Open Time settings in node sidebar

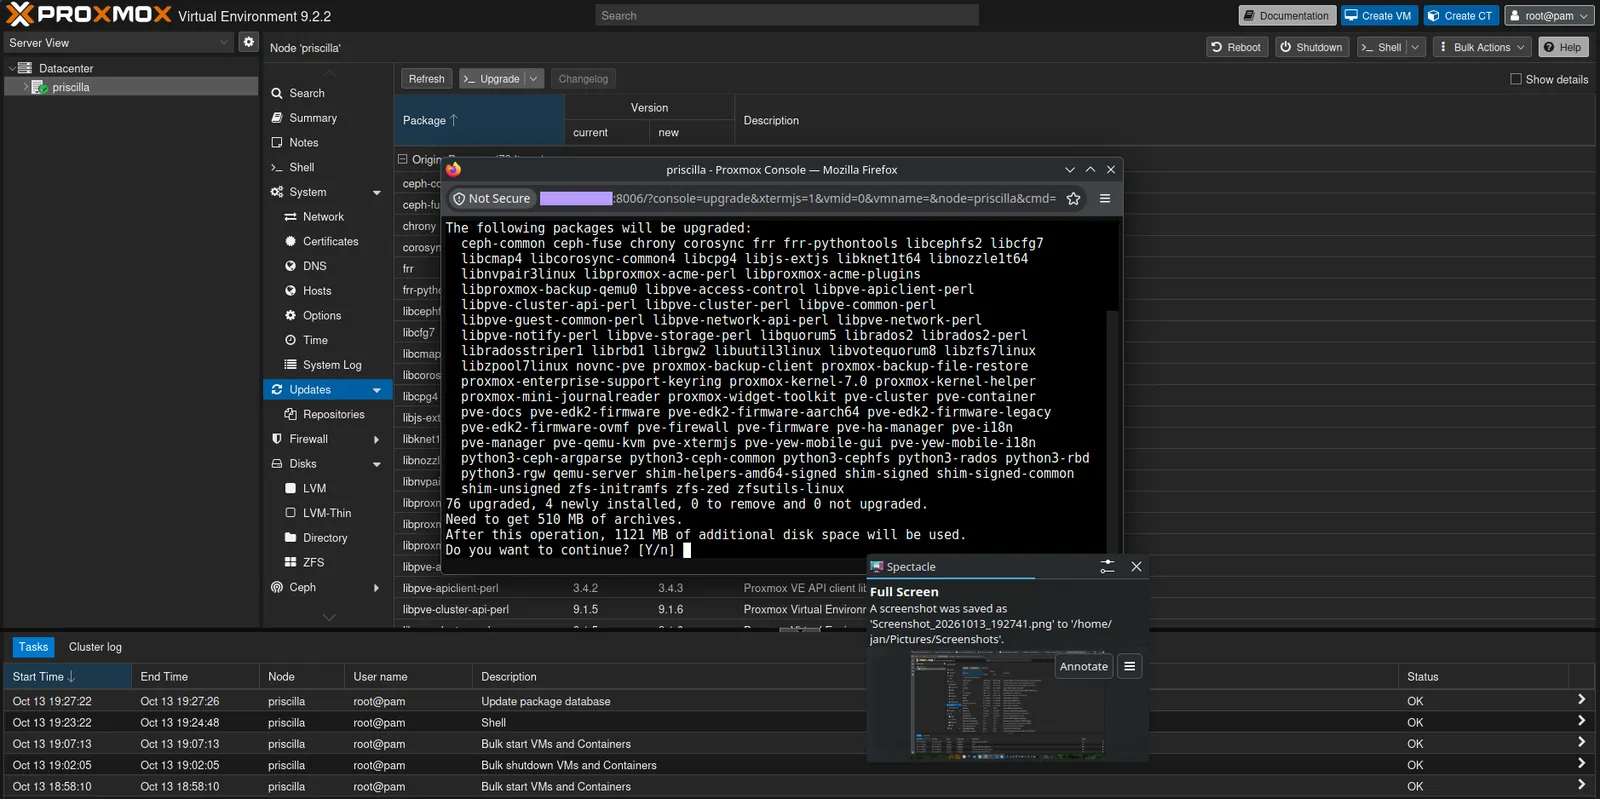pyautogui.click(x=315, y=340)
